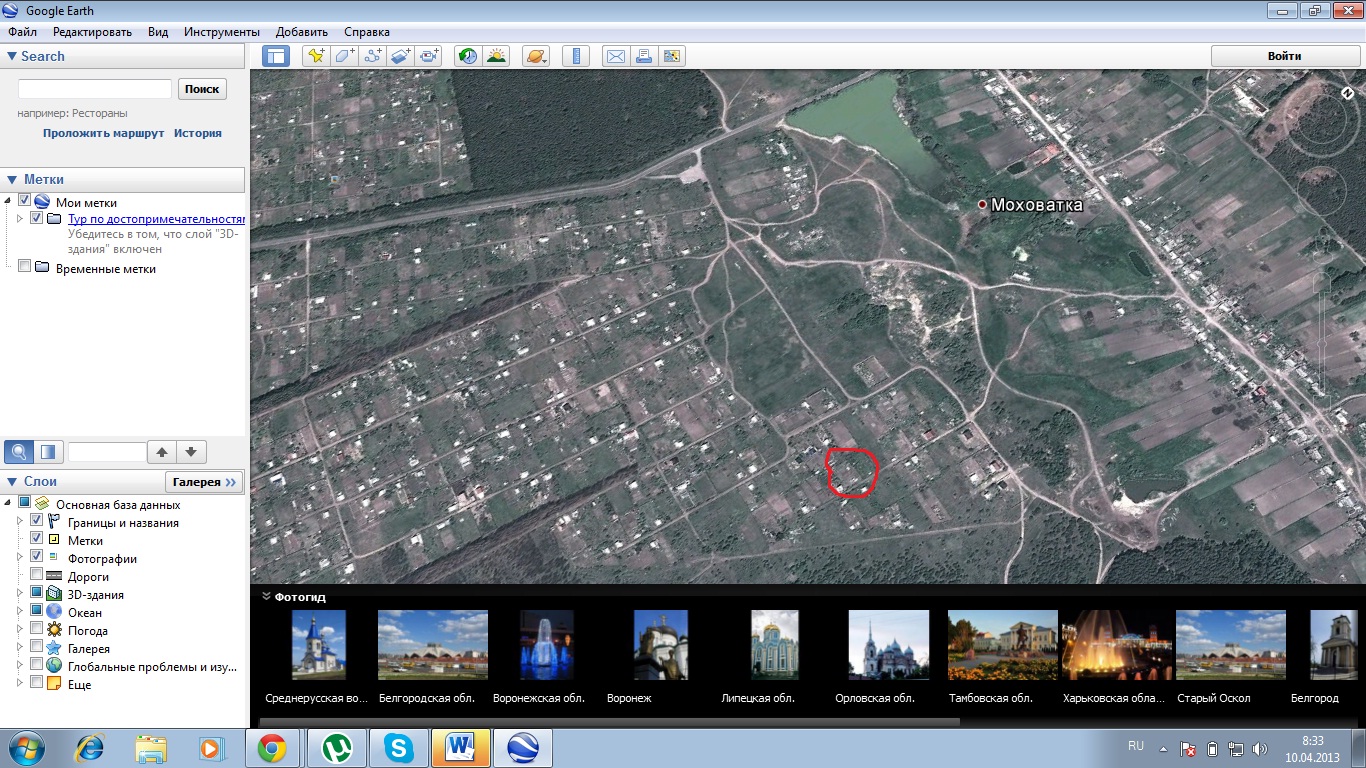Click the Проложить маршрут link
The height and width of the screenshot is (768, 1366).
coord(103,133)
